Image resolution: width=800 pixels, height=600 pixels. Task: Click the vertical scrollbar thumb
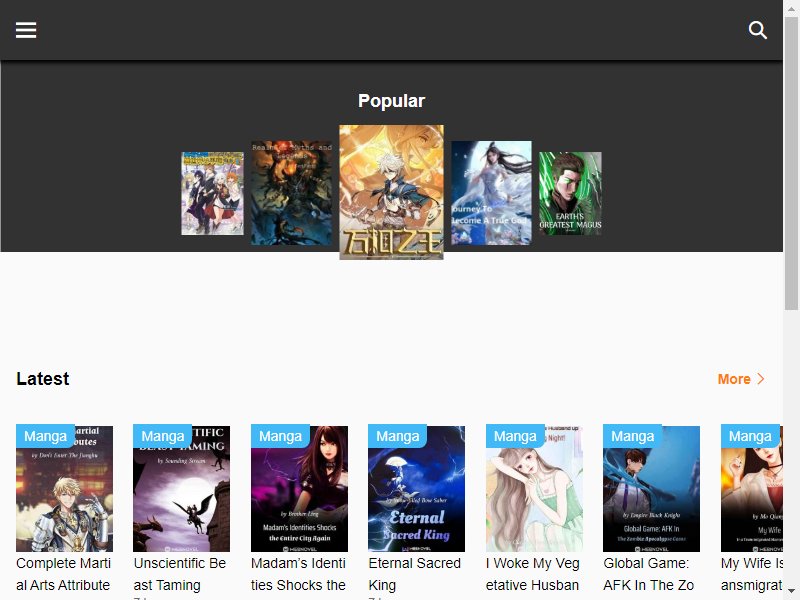pos(791,163)
